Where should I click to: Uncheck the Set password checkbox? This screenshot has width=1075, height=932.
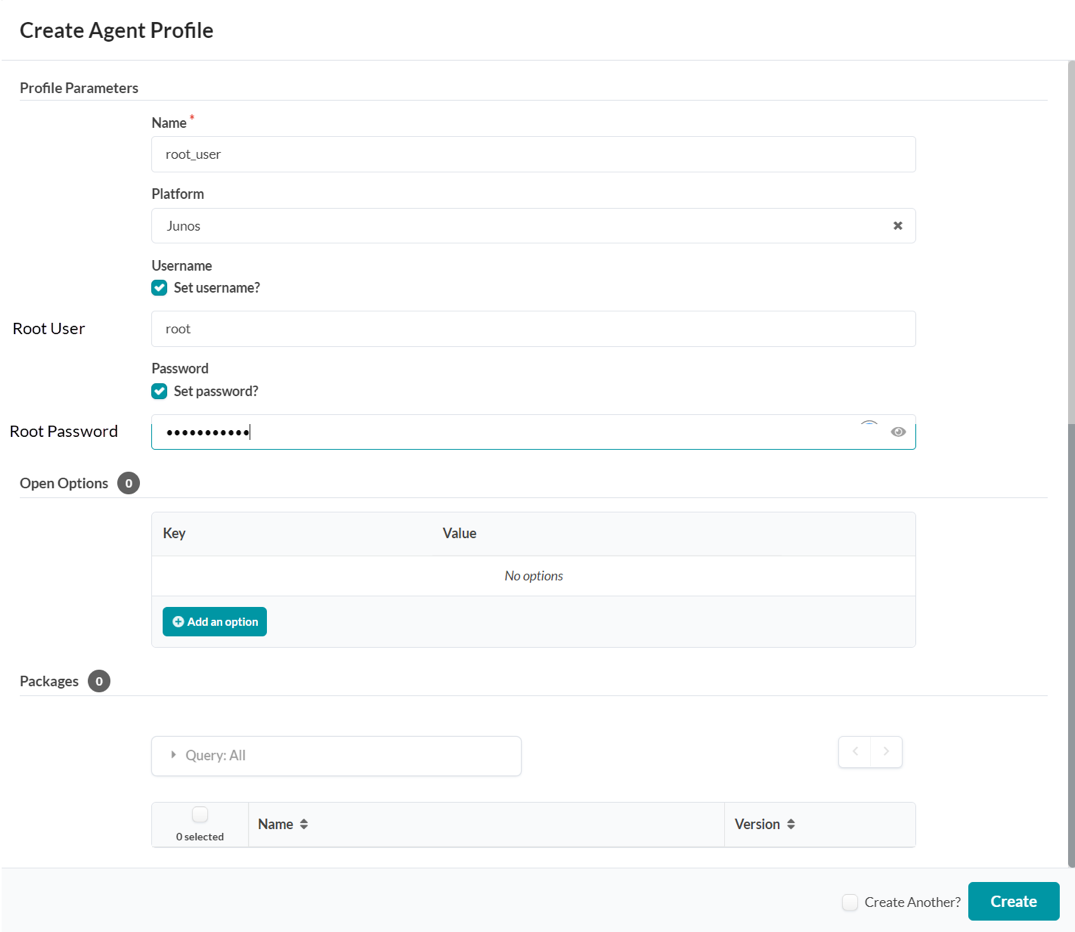(x=159, y=391)
